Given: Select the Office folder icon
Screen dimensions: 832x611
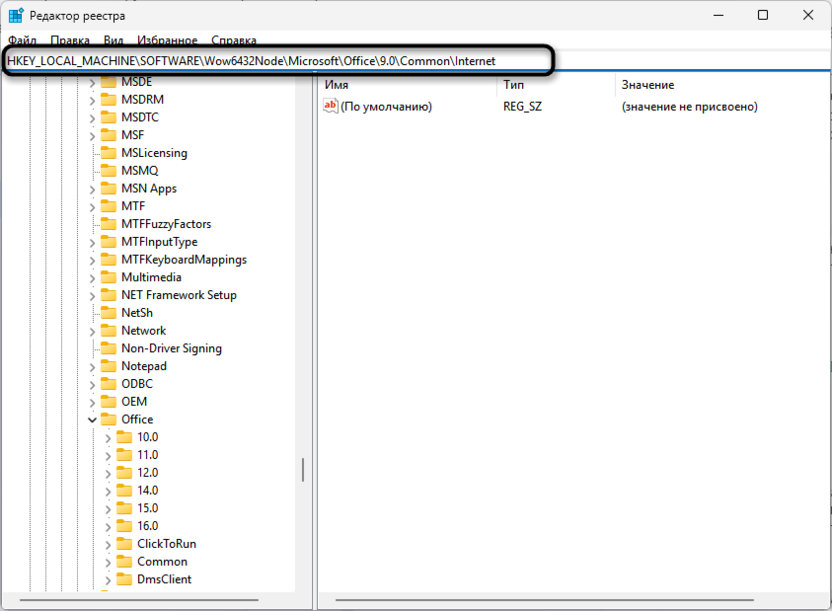Looking at the screenshot, I should click(x=108, y=419).
